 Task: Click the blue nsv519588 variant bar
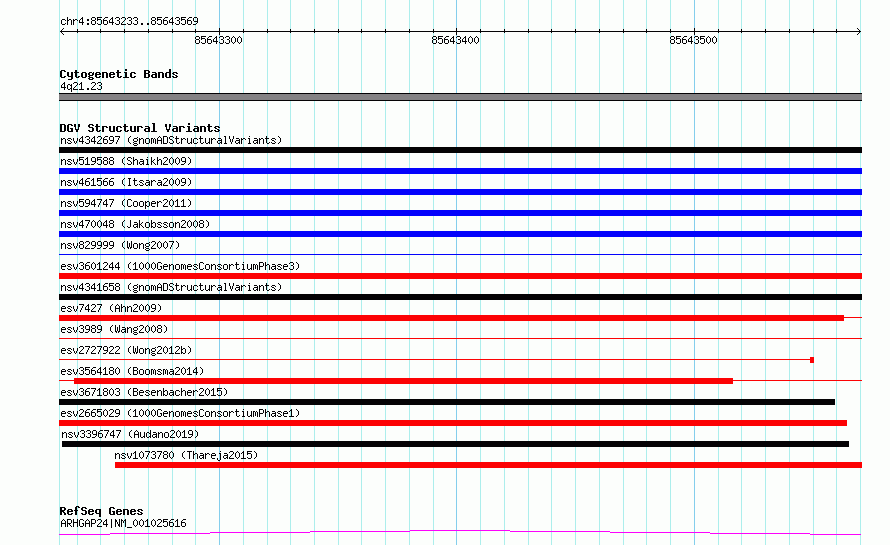pos(460,171)
